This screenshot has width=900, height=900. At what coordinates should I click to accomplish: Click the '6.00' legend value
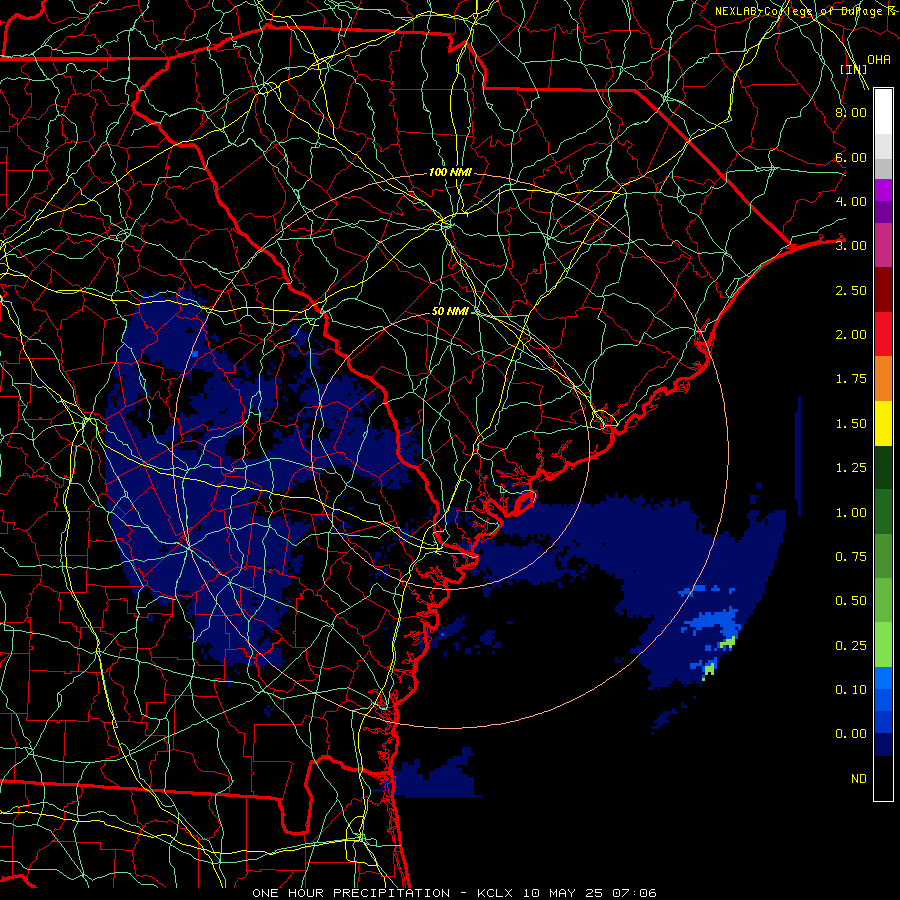[851, 157]
